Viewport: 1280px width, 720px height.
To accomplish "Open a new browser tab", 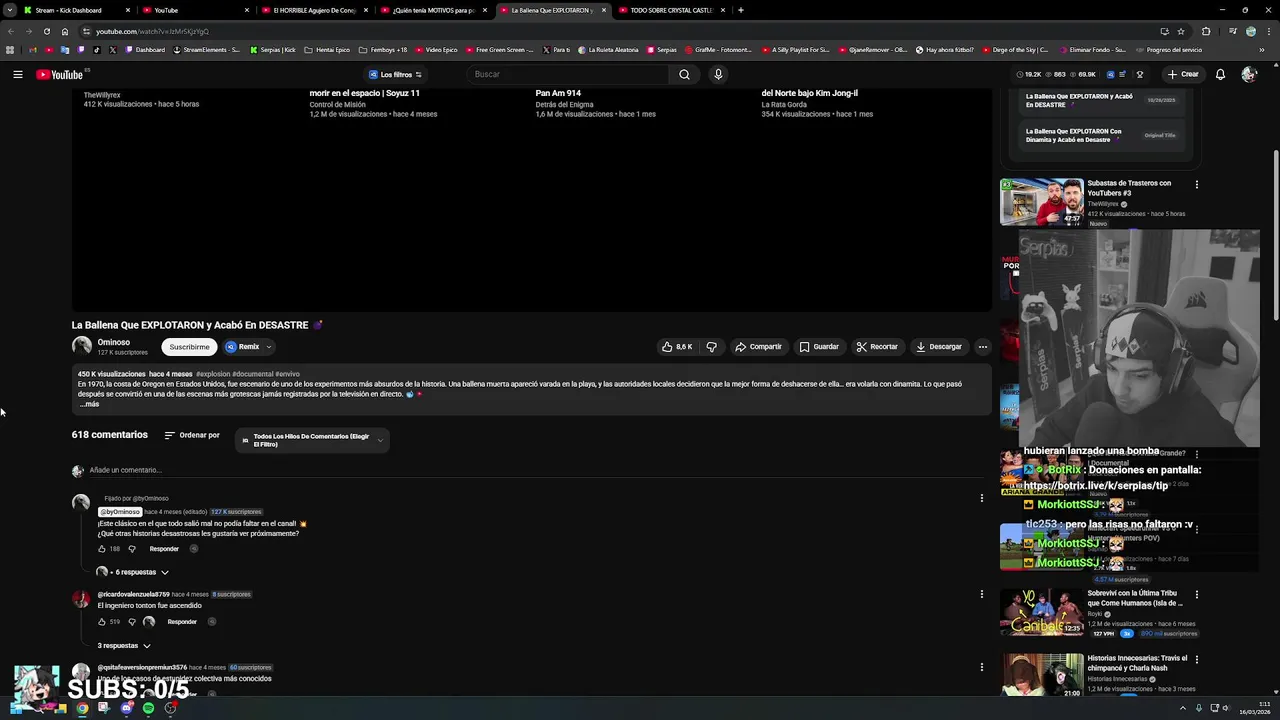I will coord(740,10).
